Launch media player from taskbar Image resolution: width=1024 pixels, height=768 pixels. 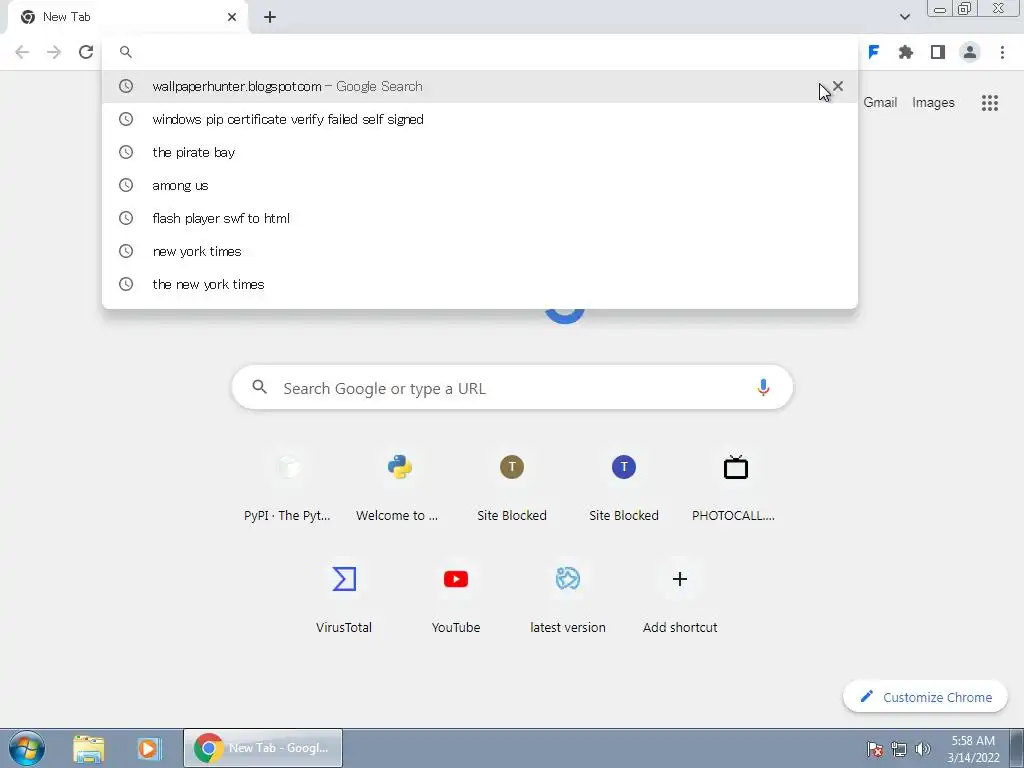(x=149, y=748)
